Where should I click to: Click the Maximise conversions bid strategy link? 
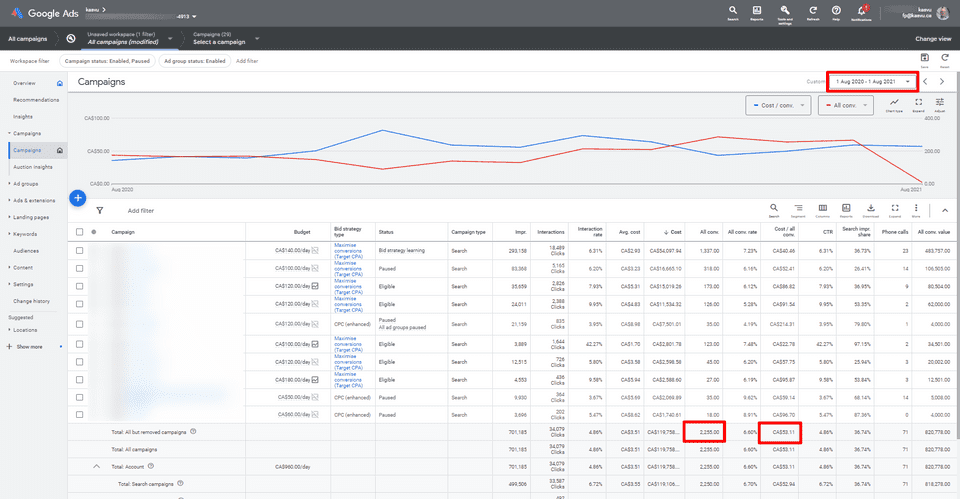click(x=352, y=251)
